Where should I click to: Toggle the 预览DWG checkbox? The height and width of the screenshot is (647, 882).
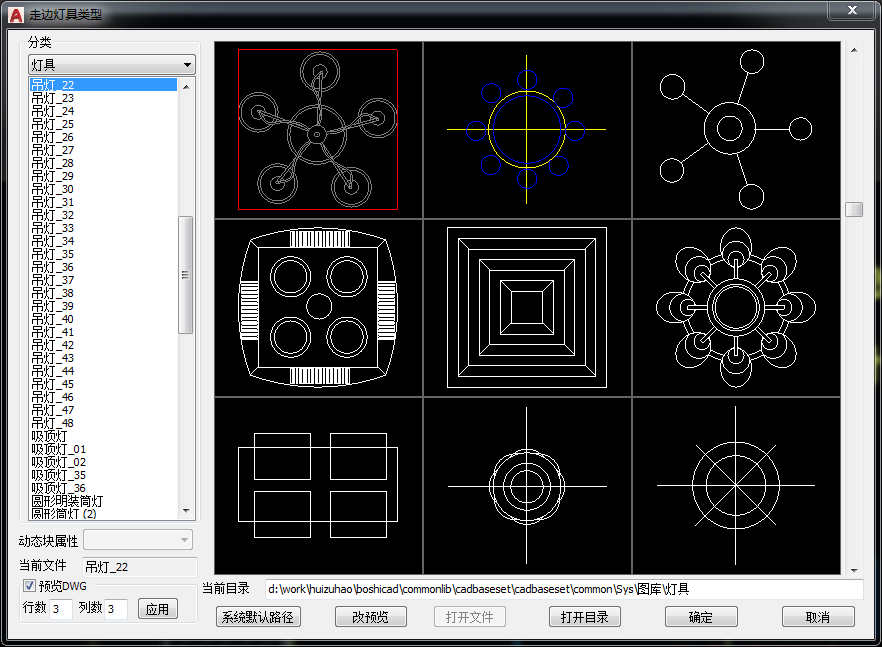coord(29,586)
